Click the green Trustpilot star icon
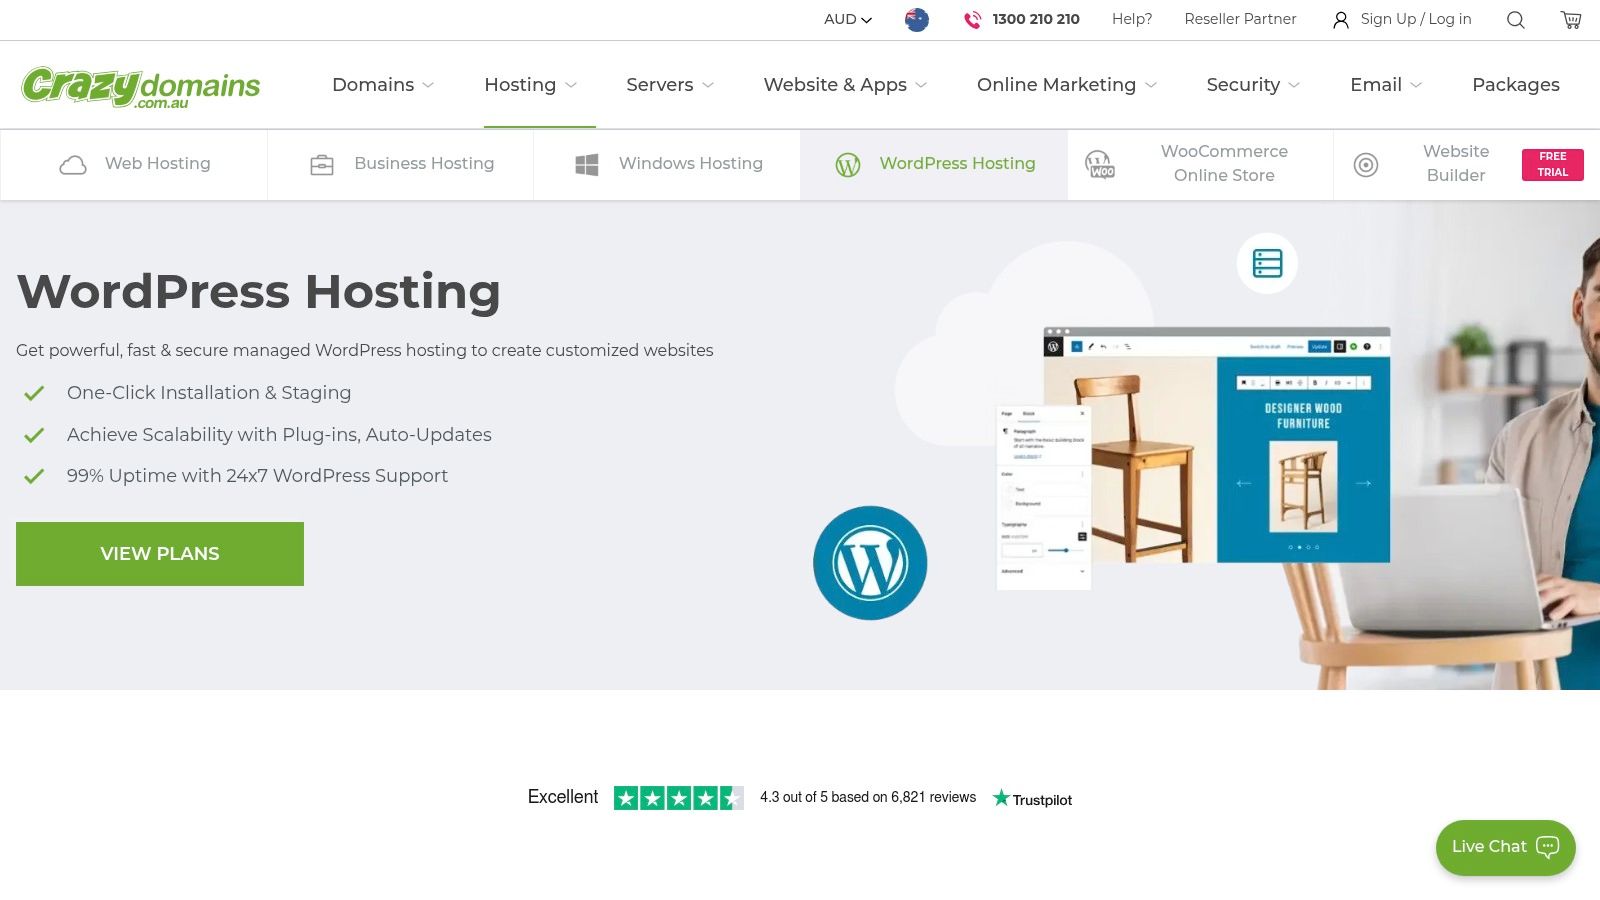Image resolution: width=1600 pixels, height=900 pixels. (x=1000, y=797)
